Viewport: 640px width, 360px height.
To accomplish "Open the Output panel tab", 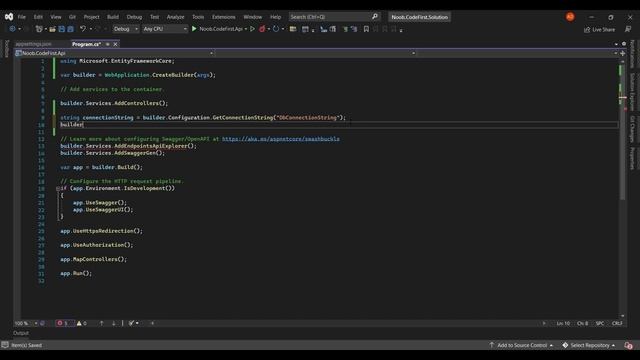I will [x=21, y=333].
